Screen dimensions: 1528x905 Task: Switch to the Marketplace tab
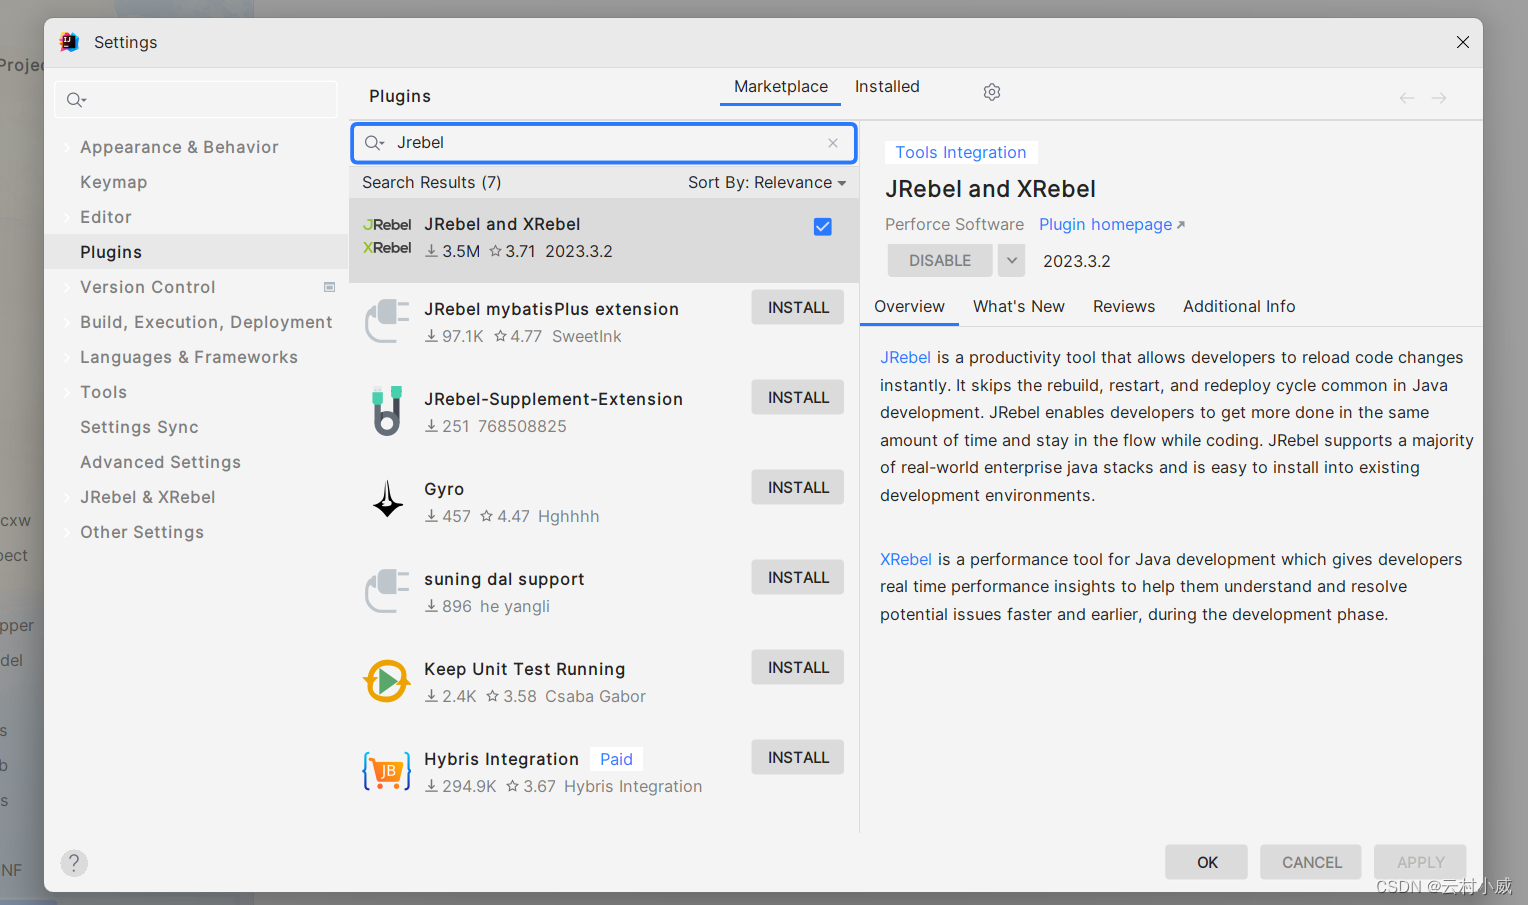[781, 87]
